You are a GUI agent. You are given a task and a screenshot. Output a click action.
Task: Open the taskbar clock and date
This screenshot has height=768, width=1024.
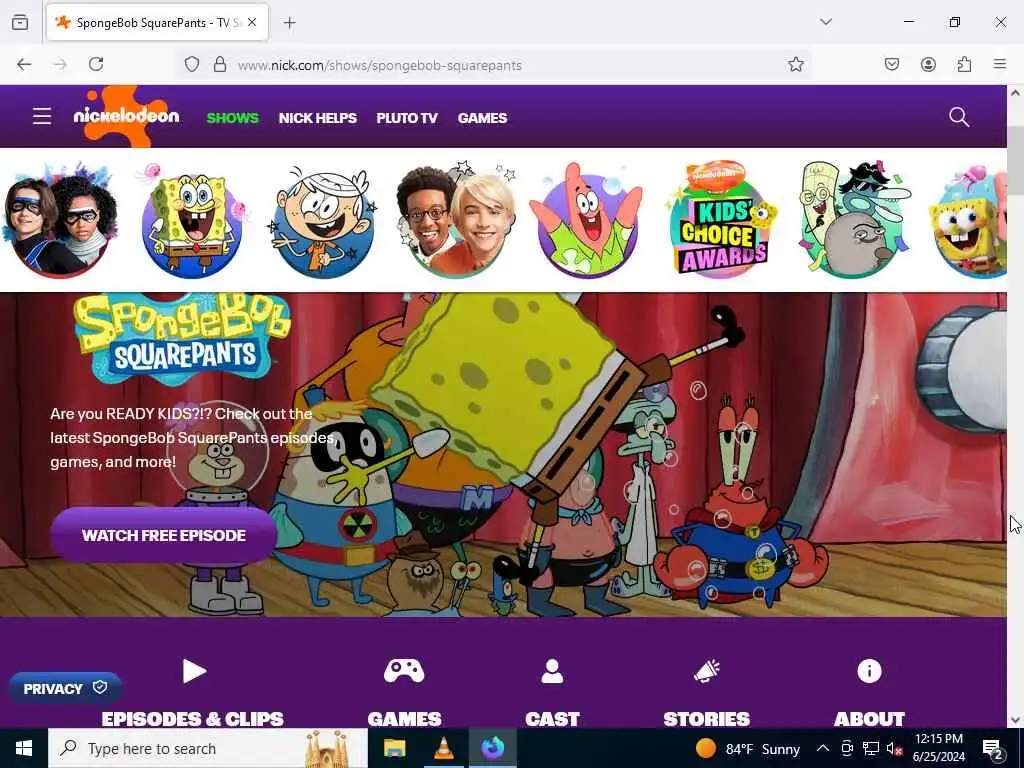click(938, 748)
